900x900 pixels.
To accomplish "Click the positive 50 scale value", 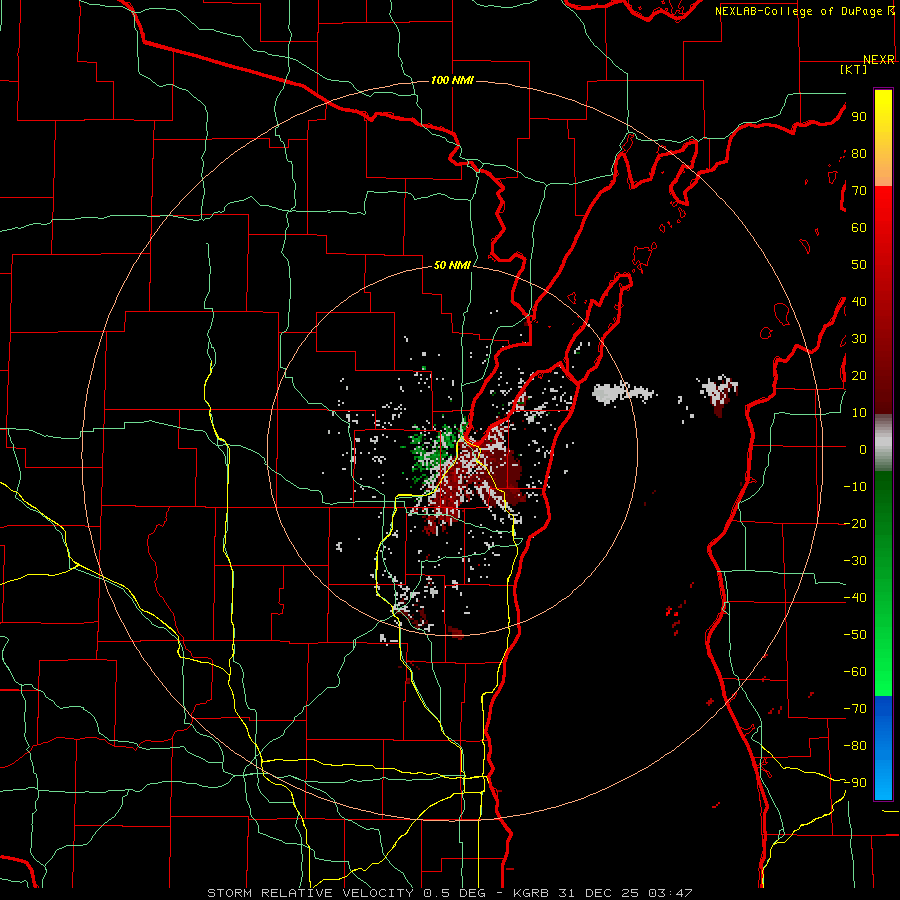I will (859, 265).
